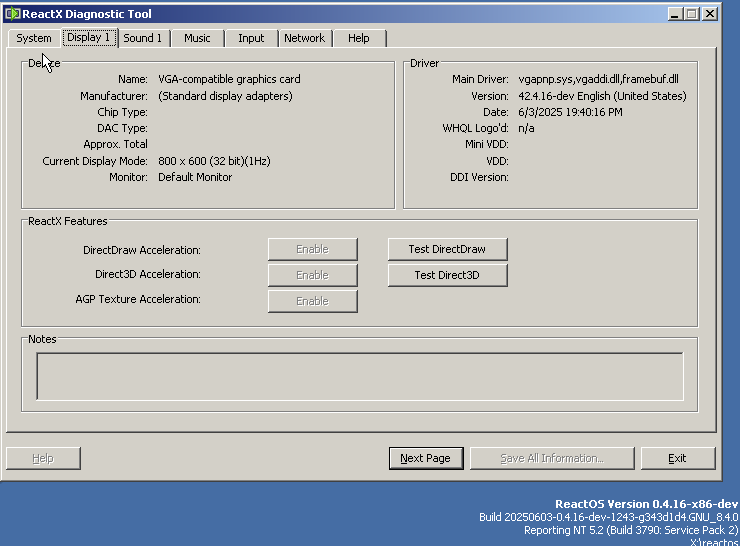Click the desktop 'ReactOS Version 0.4.16-x86-dev' text
The width and height of the screenshot is (740, 546).
pos(646,504)
